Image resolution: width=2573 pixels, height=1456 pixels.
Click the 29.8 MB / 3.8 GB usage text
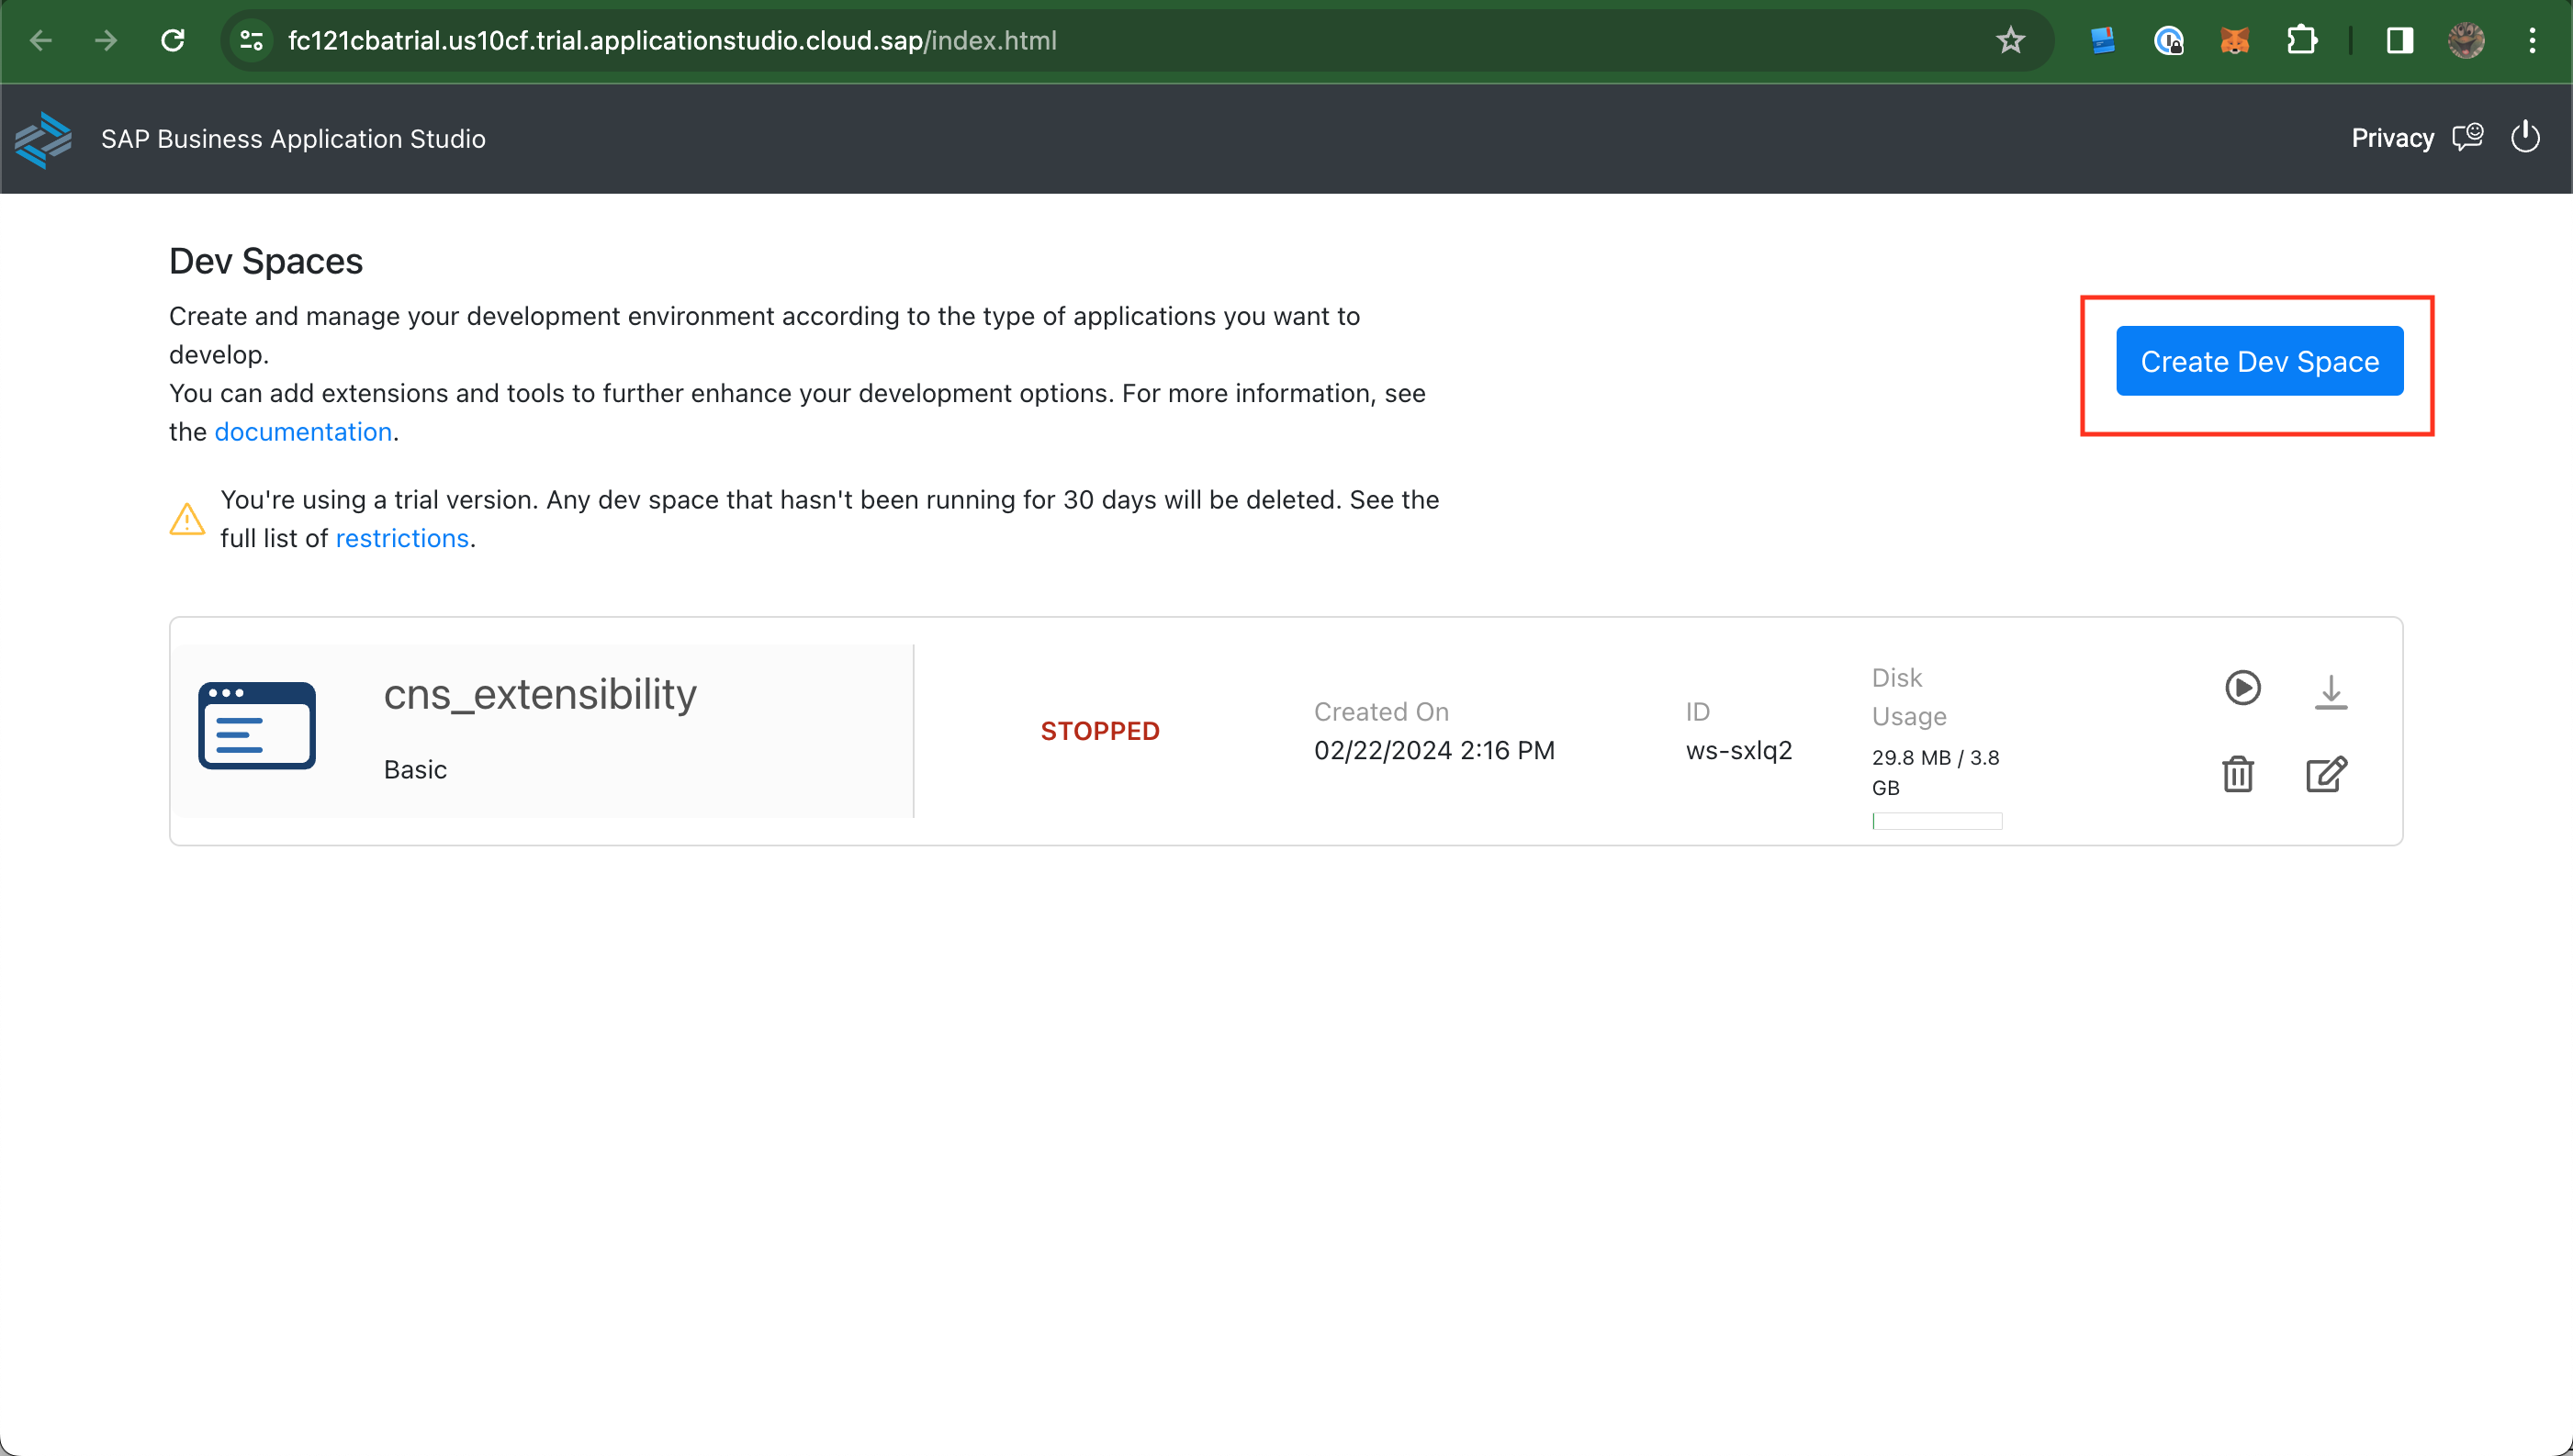[1935, 772]
